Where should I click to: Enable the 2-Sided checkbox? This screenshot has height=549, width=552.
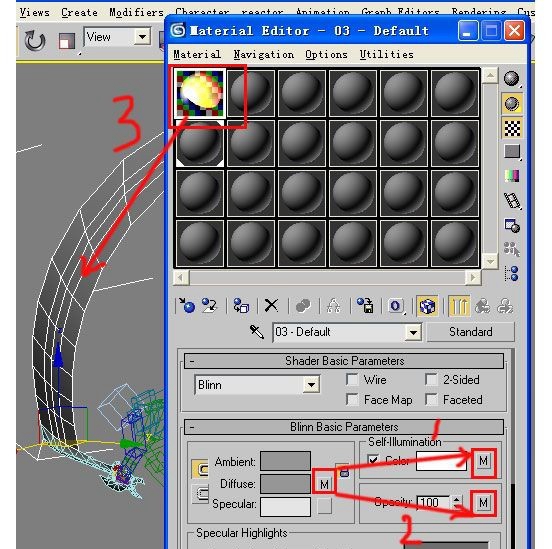431,380
